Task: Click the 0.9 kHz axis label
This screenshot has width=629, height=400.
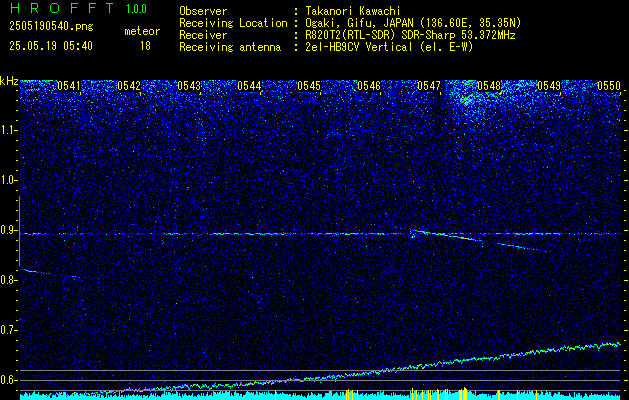Action: click(x=8, y=230)
